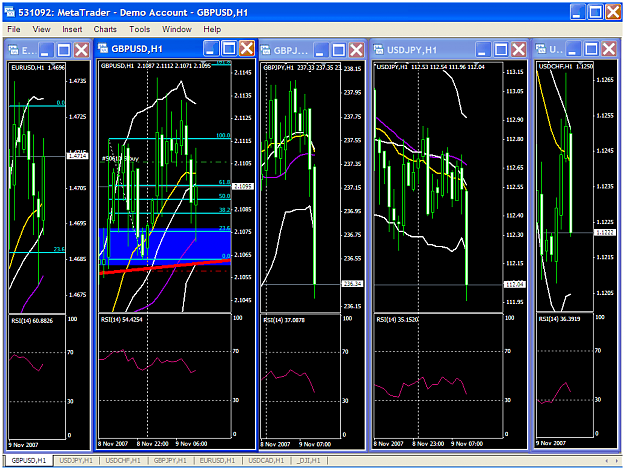Click the RSI(14) 54.4254 label
Screen dimensions: 625x470
pyautogui.click(x=121, y=319)
